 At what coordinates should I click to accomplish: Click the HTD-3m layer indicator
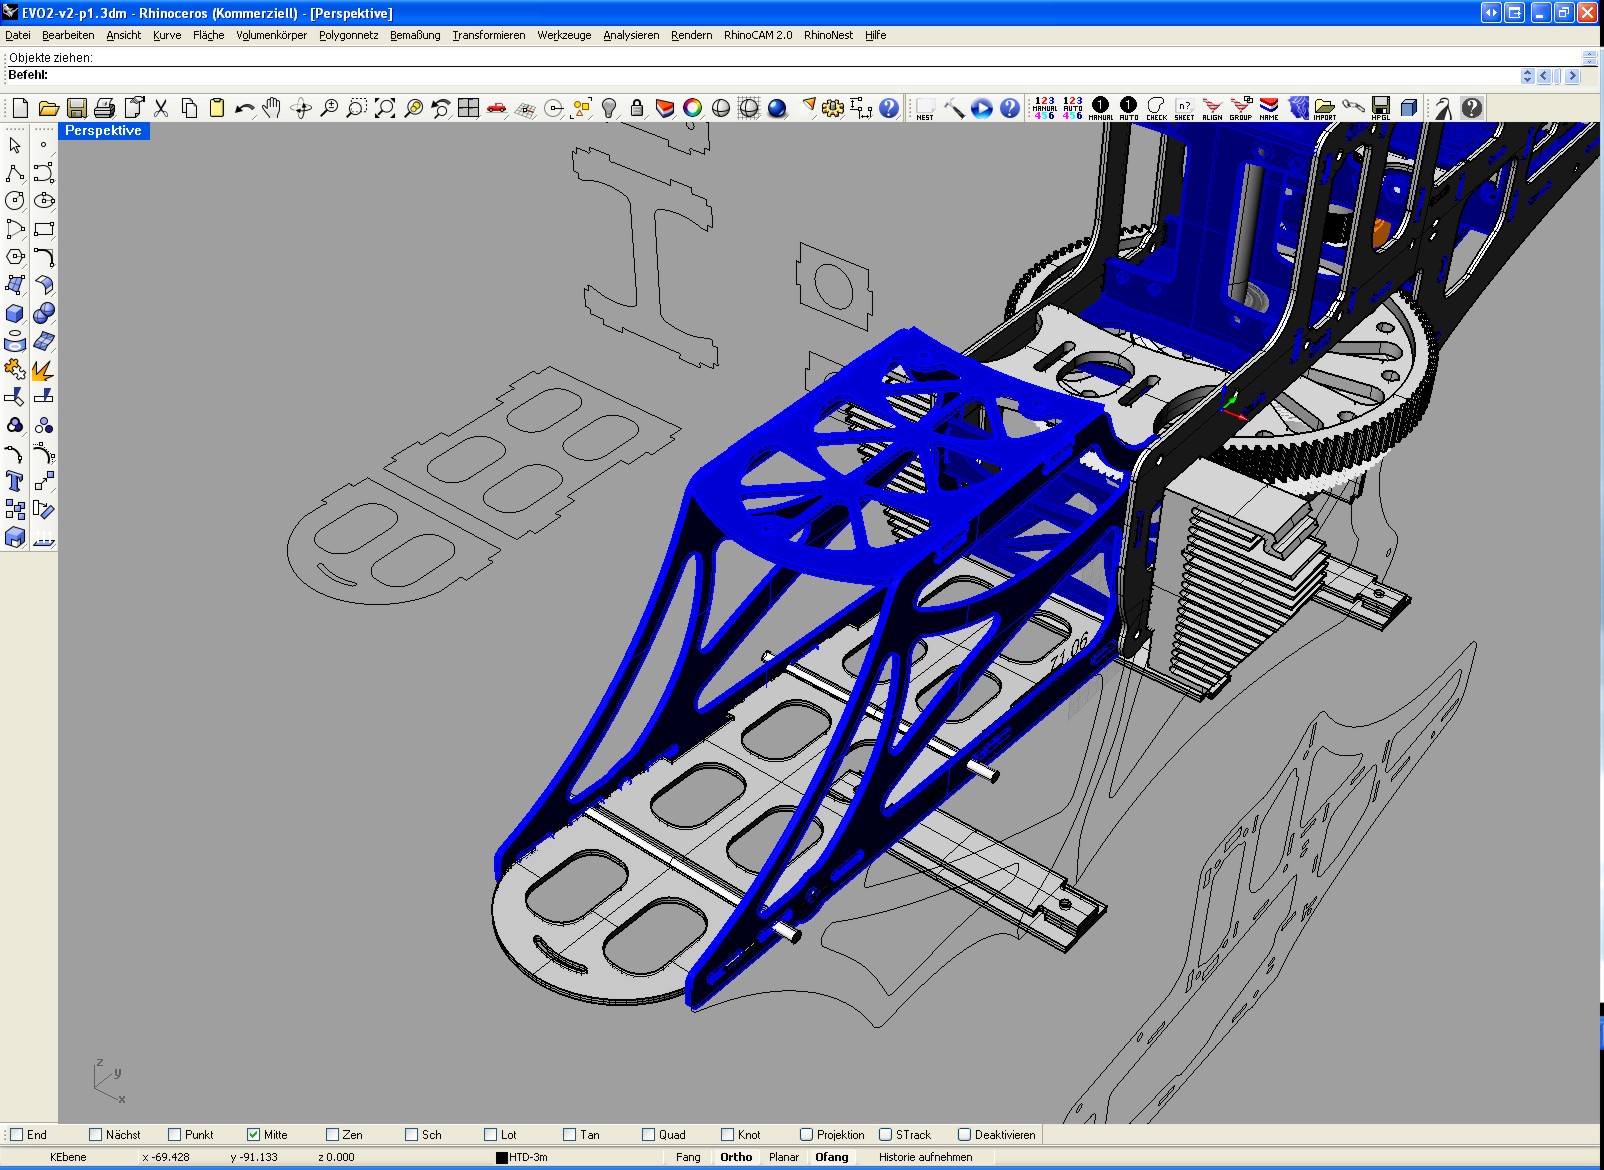(x=523, y=1157)
